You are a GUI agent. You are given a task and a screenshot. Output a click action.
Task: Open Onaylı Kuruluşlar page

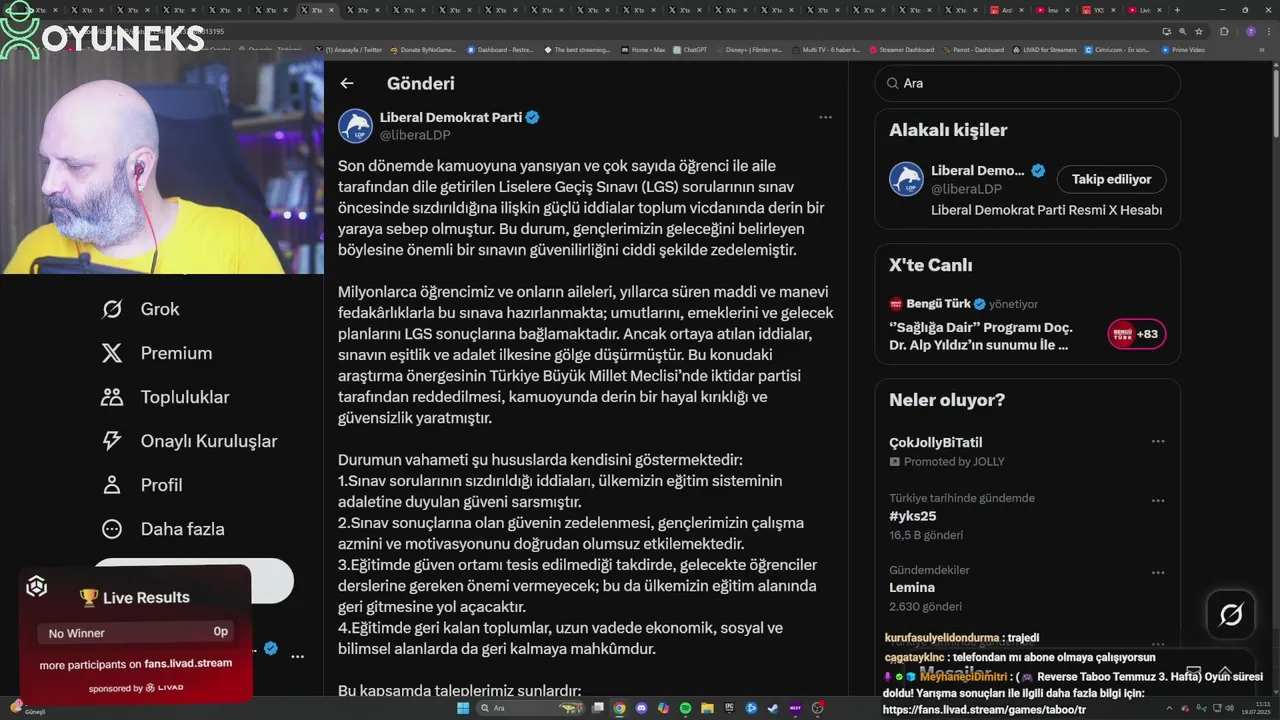point(189,441)
